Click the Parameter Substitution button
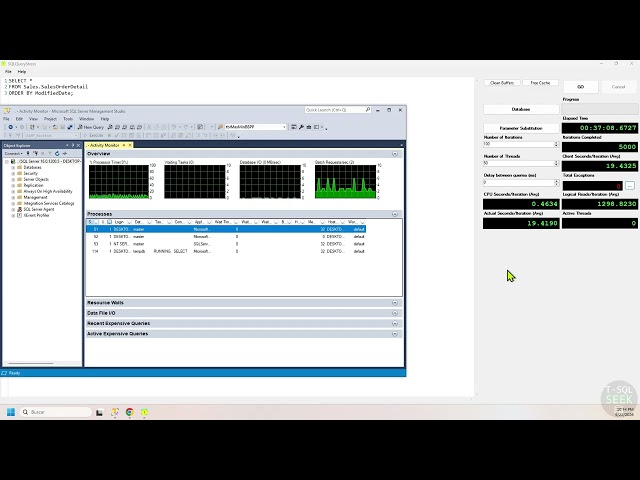This screenshot has width=640, height=480. pyautogui.click(x=521, y=128)
